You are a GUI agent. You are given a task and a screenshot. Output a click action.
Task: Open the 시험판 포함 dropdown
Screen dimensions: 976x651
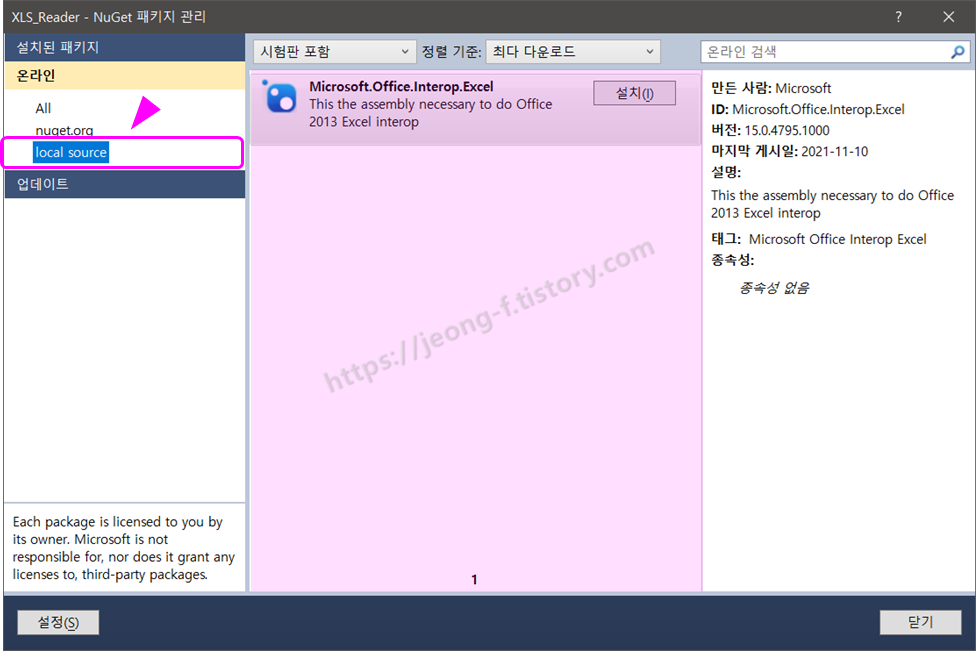click(335, 52)
